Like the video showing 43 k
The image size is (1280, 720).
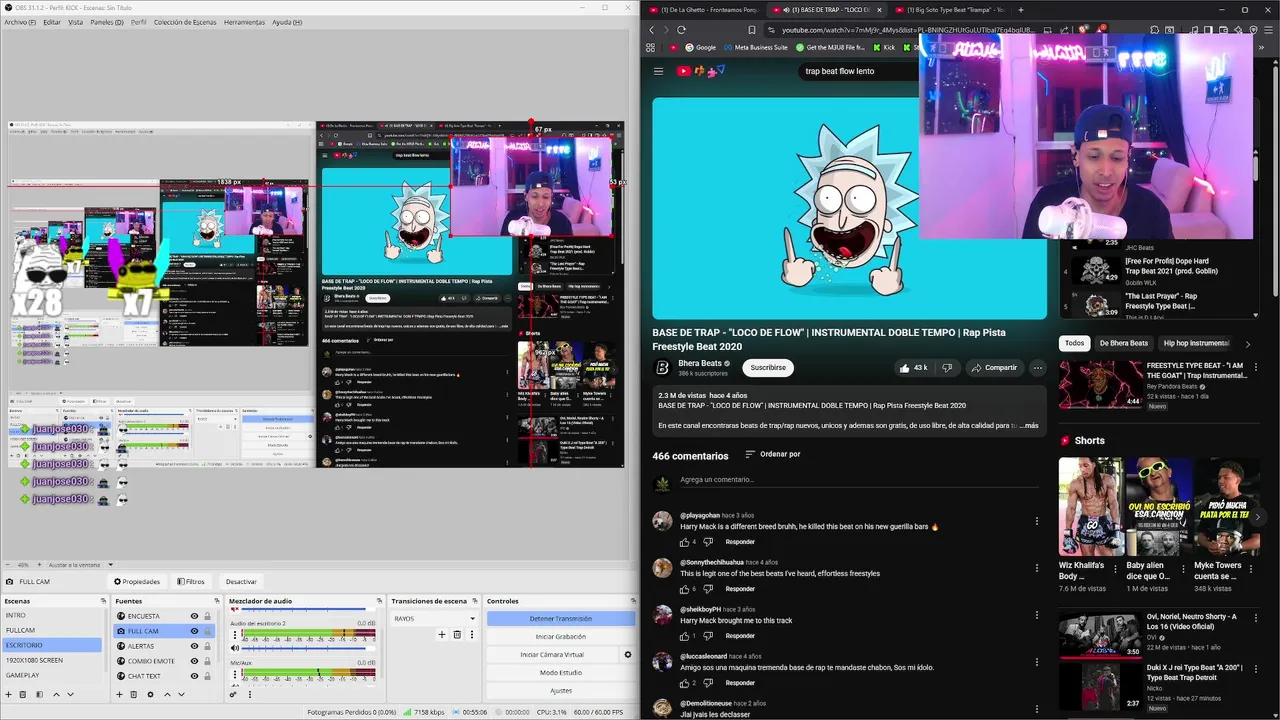[913, 368]
